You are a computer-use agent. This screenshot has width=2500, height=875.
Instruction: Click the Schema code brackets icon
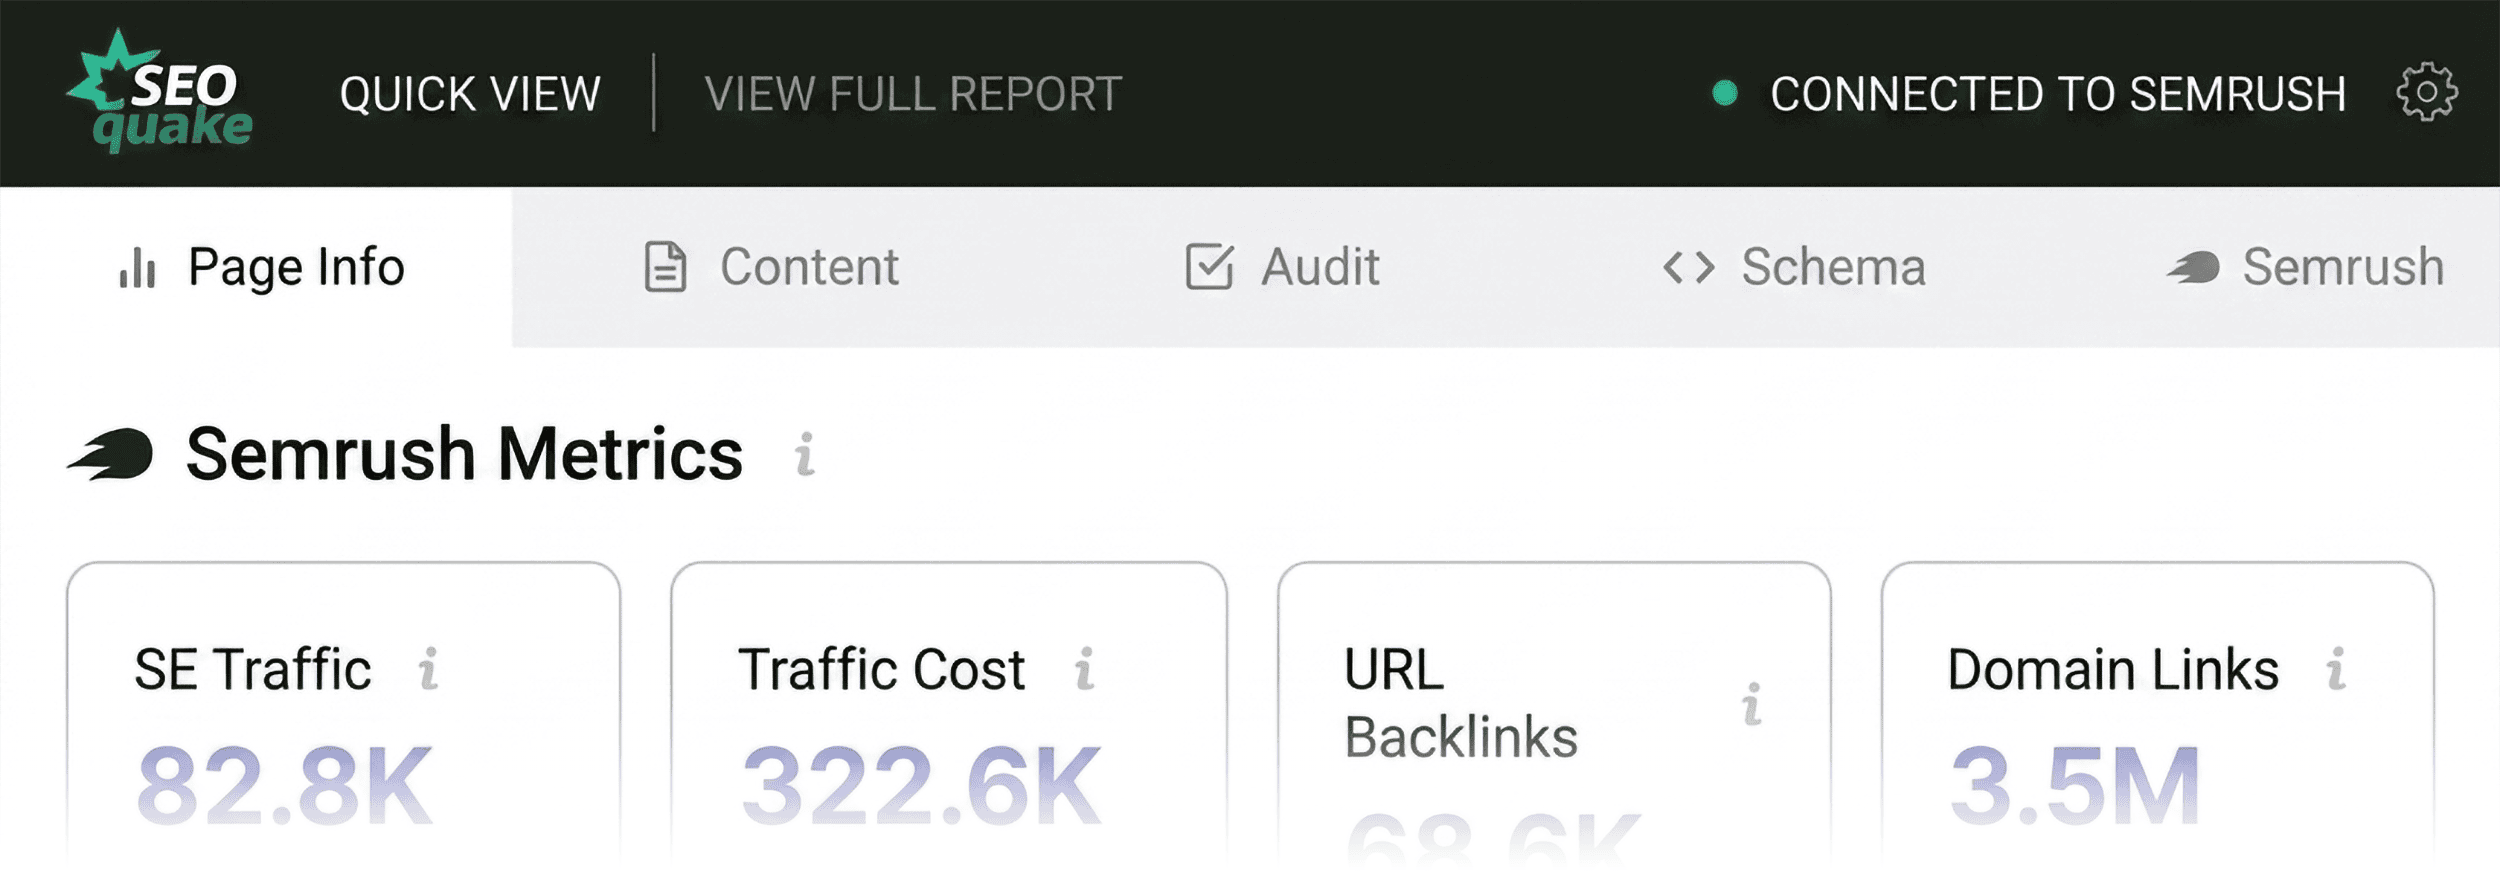pyautogui.click(x=1688, y=267)
